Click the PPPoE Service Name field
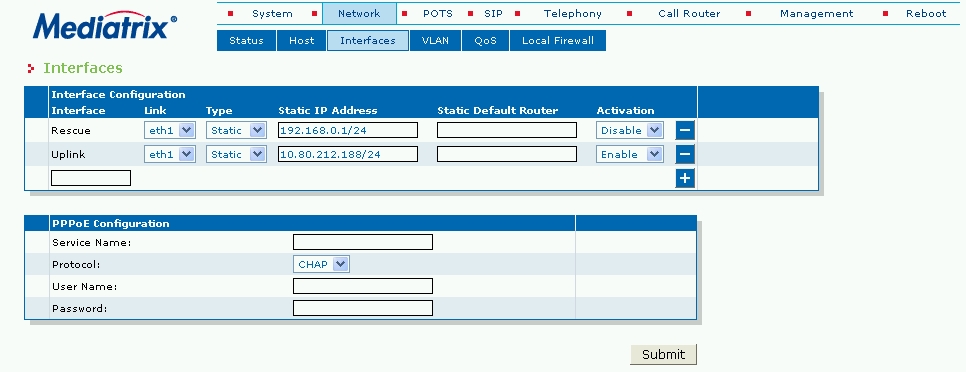 (363, 242)
